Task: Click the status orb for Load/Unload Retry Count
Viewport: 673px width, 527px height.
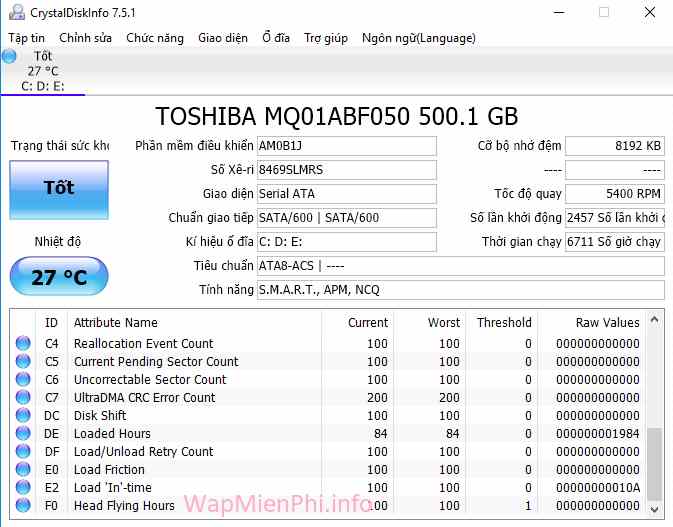Action: click(x=23, y=451)
